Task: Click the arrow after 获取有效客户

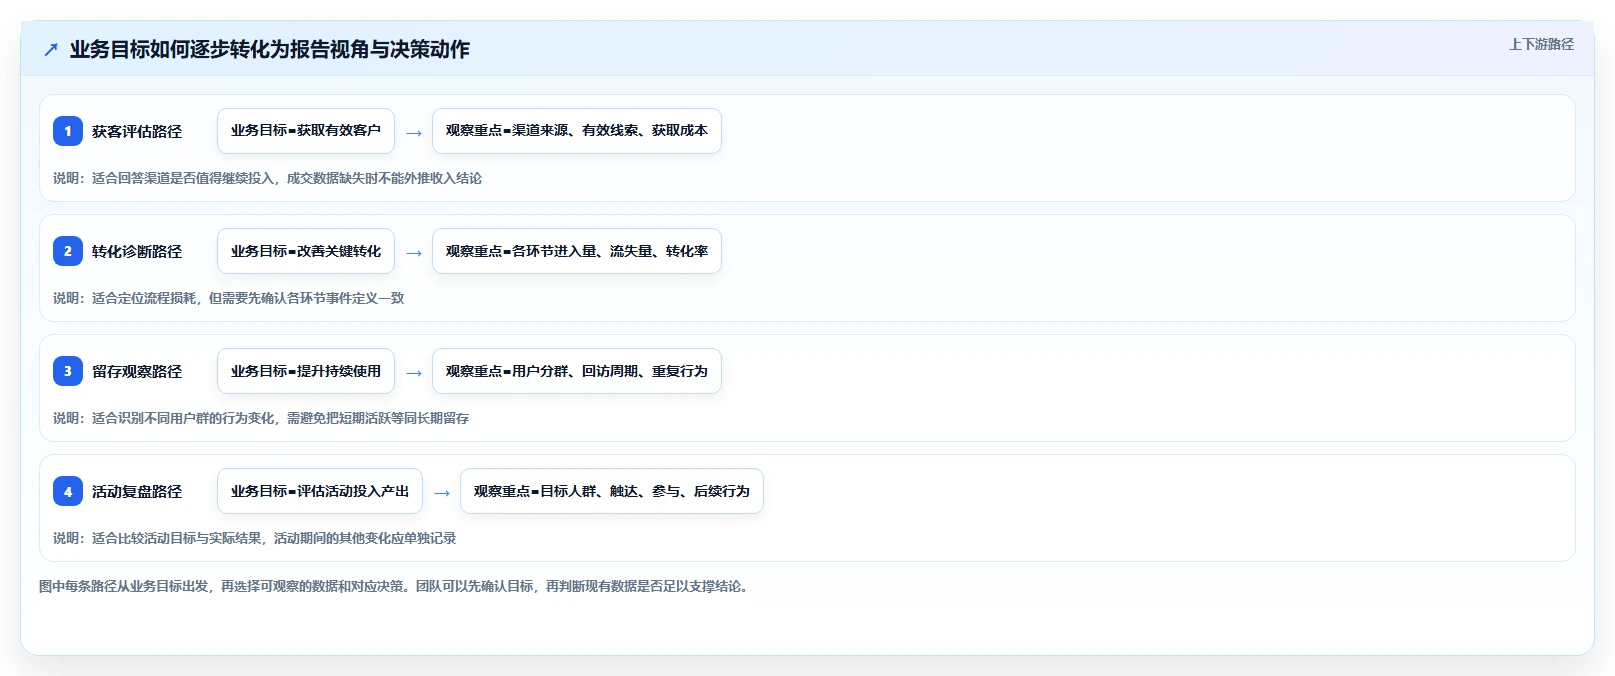Action: tap(414, 133)
